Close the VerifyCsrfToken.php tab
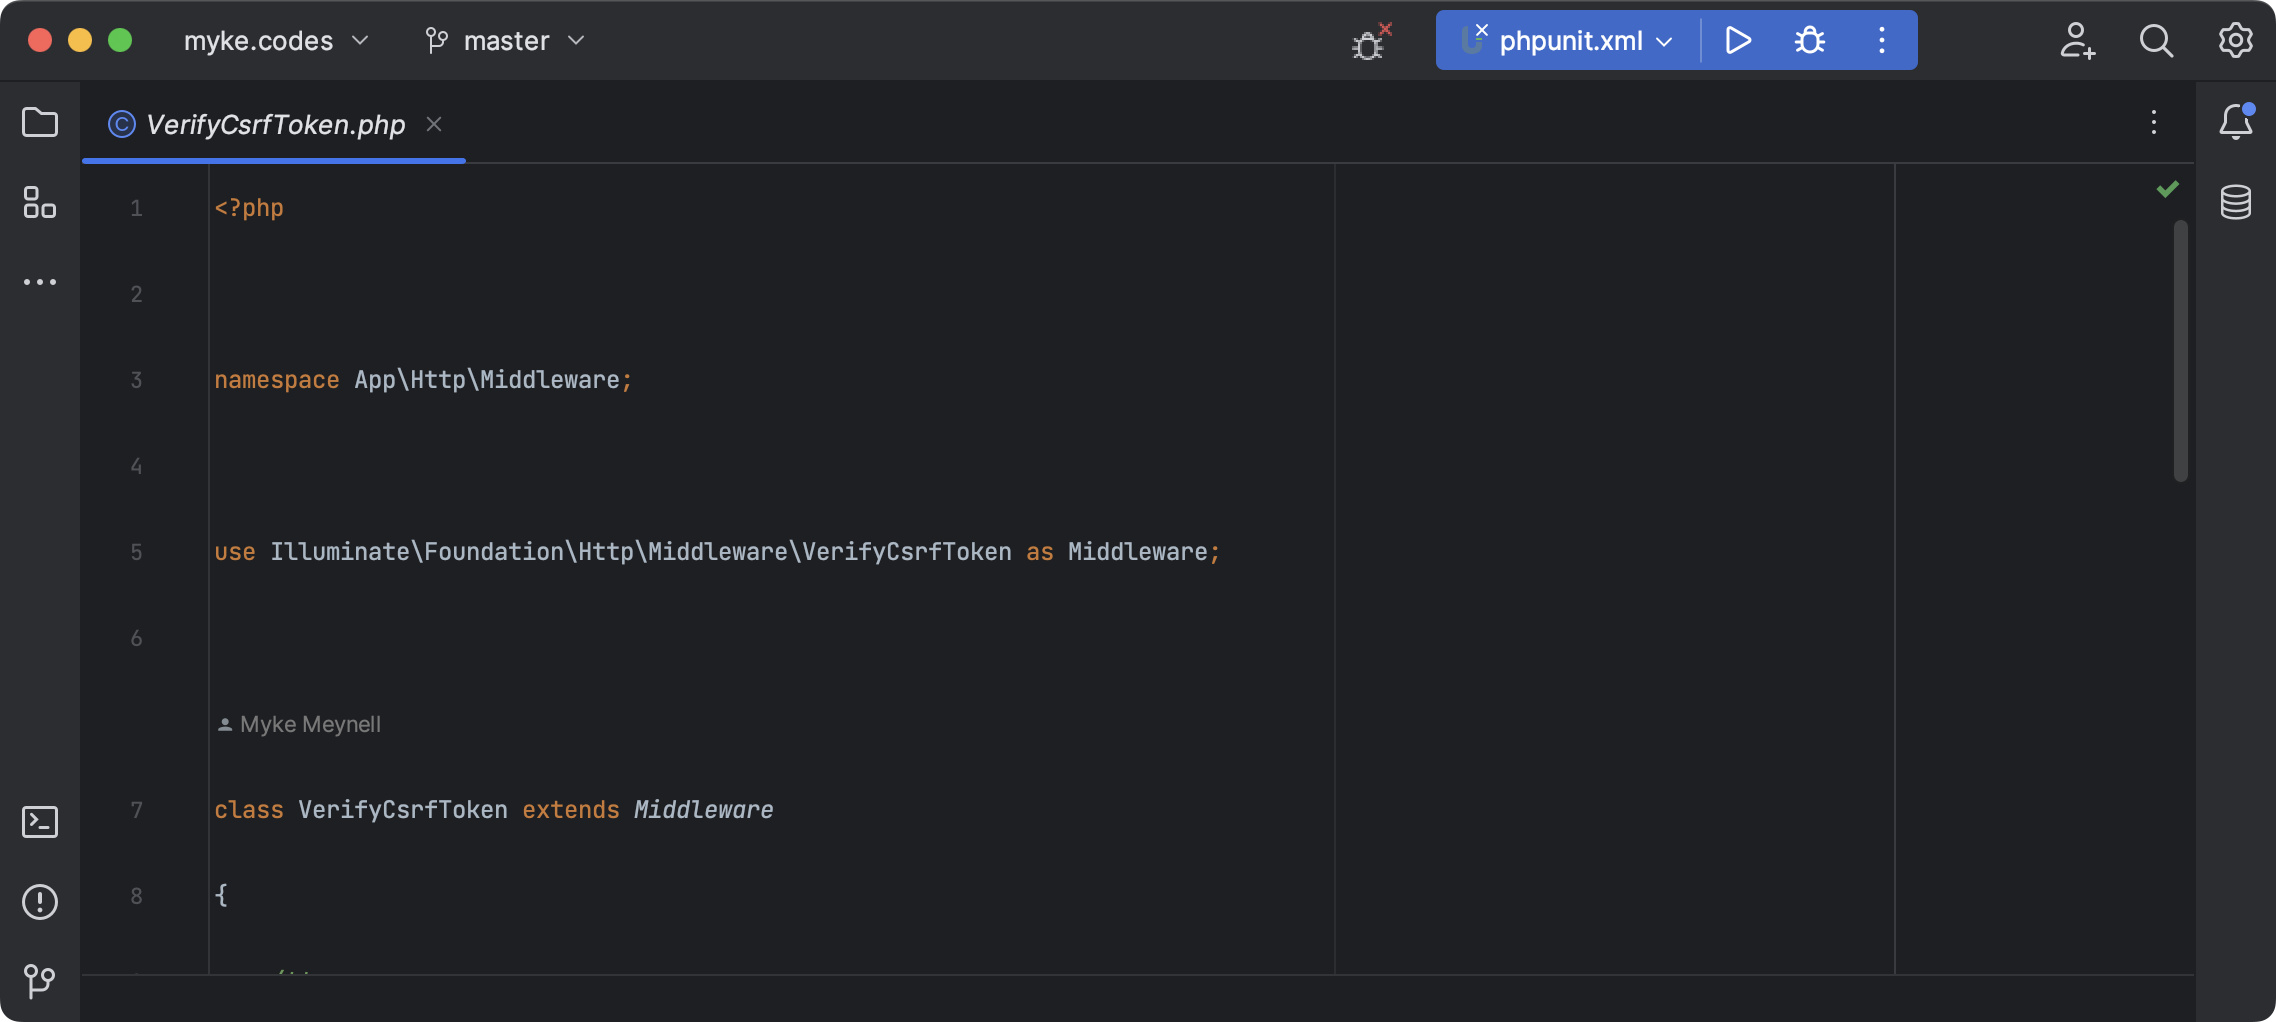This screenshot has height=1022, width=2276. [434, 124]
